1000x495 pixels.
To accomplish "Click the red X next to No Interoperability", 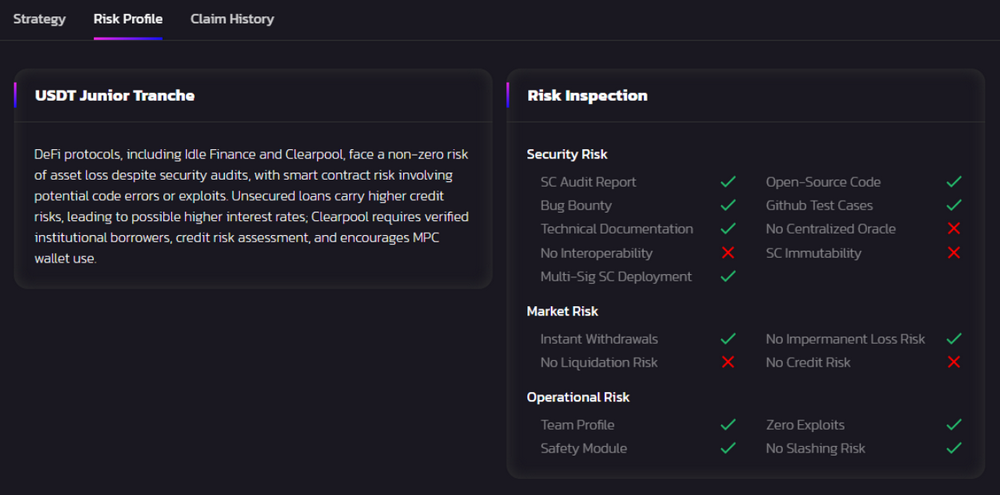I will tap(728, 253).
